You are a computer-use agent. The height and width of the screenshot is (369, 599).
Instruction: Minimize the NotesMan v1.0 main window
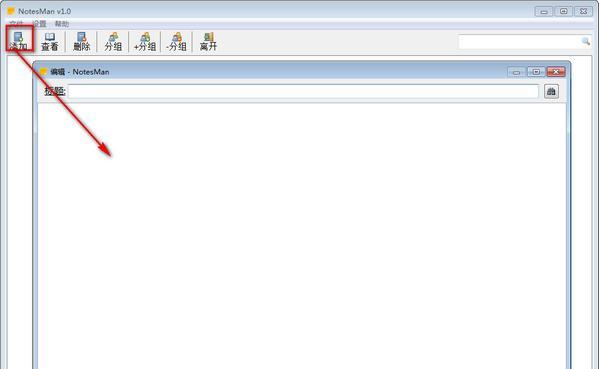coord(544,11)
